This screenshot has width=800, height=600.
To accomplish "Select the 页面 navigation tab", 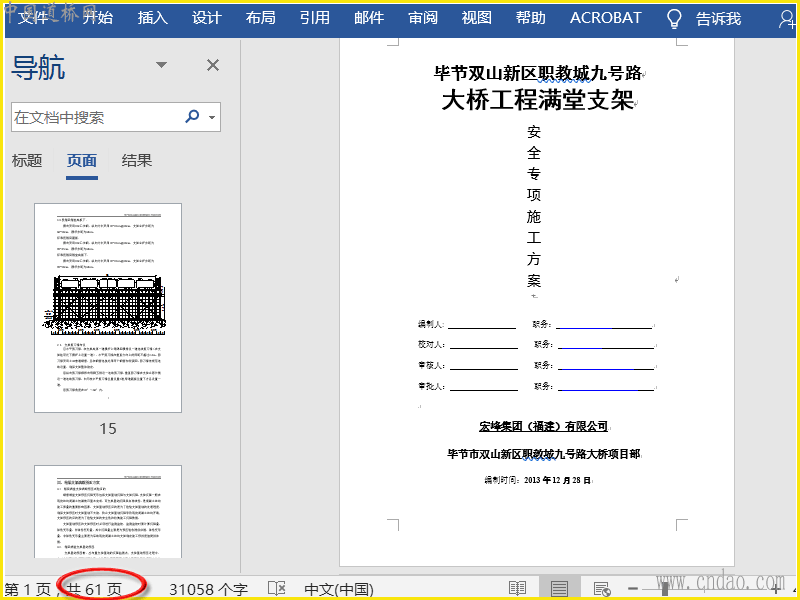I will click(82, 161).
